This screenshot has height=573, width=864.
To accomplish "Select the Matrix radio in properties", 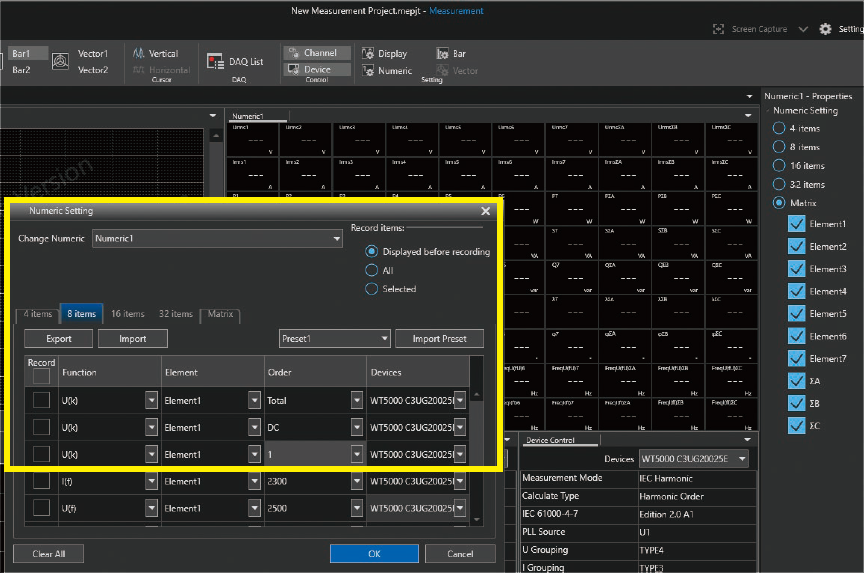I will pyautogui.click(x=779, y=203).
